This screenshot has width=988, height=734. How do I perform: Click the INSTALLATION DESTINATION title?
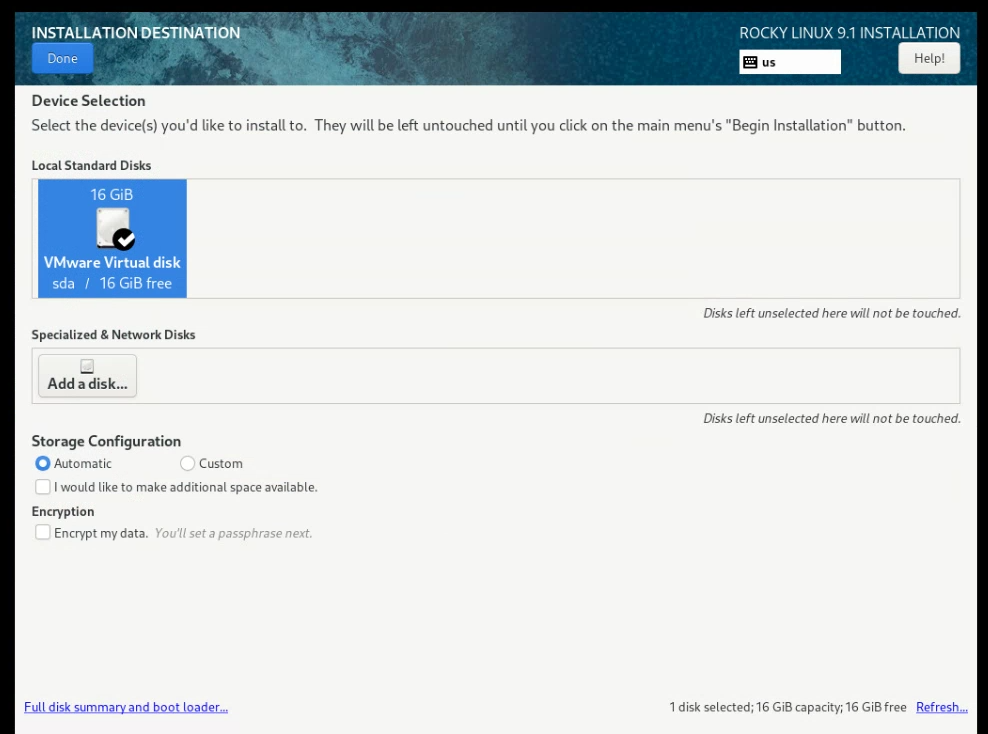click(x=135, y=33)
